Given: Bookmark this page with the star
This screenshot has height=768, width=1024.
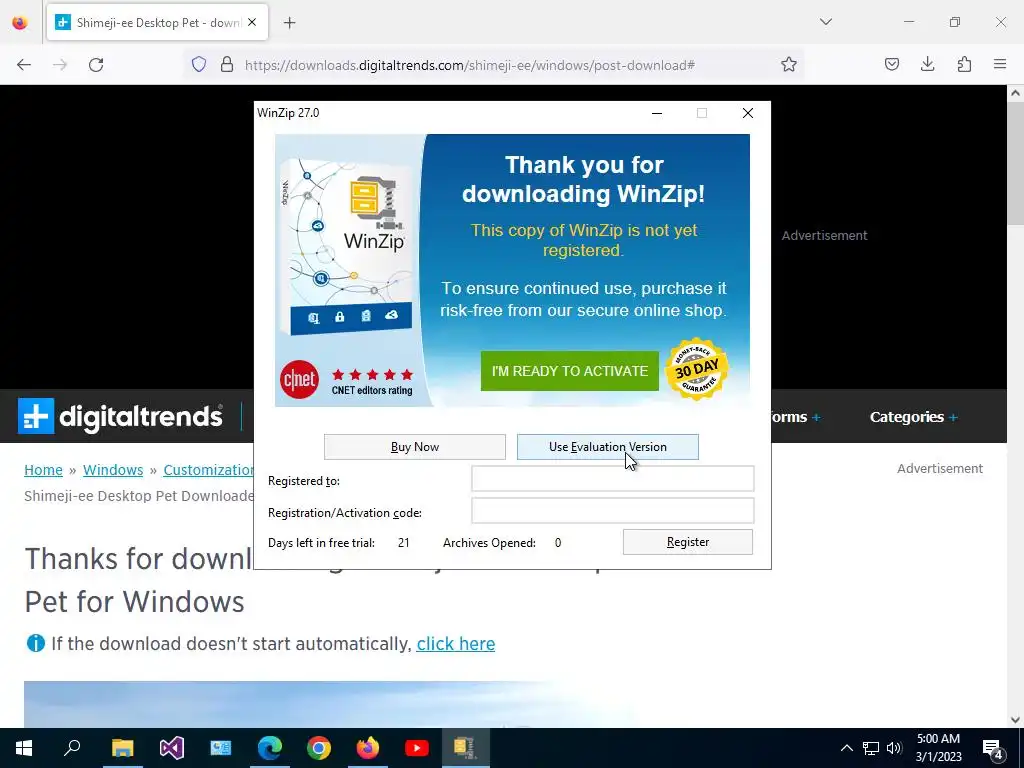Looking at the screenshot, I should (789, 65).
